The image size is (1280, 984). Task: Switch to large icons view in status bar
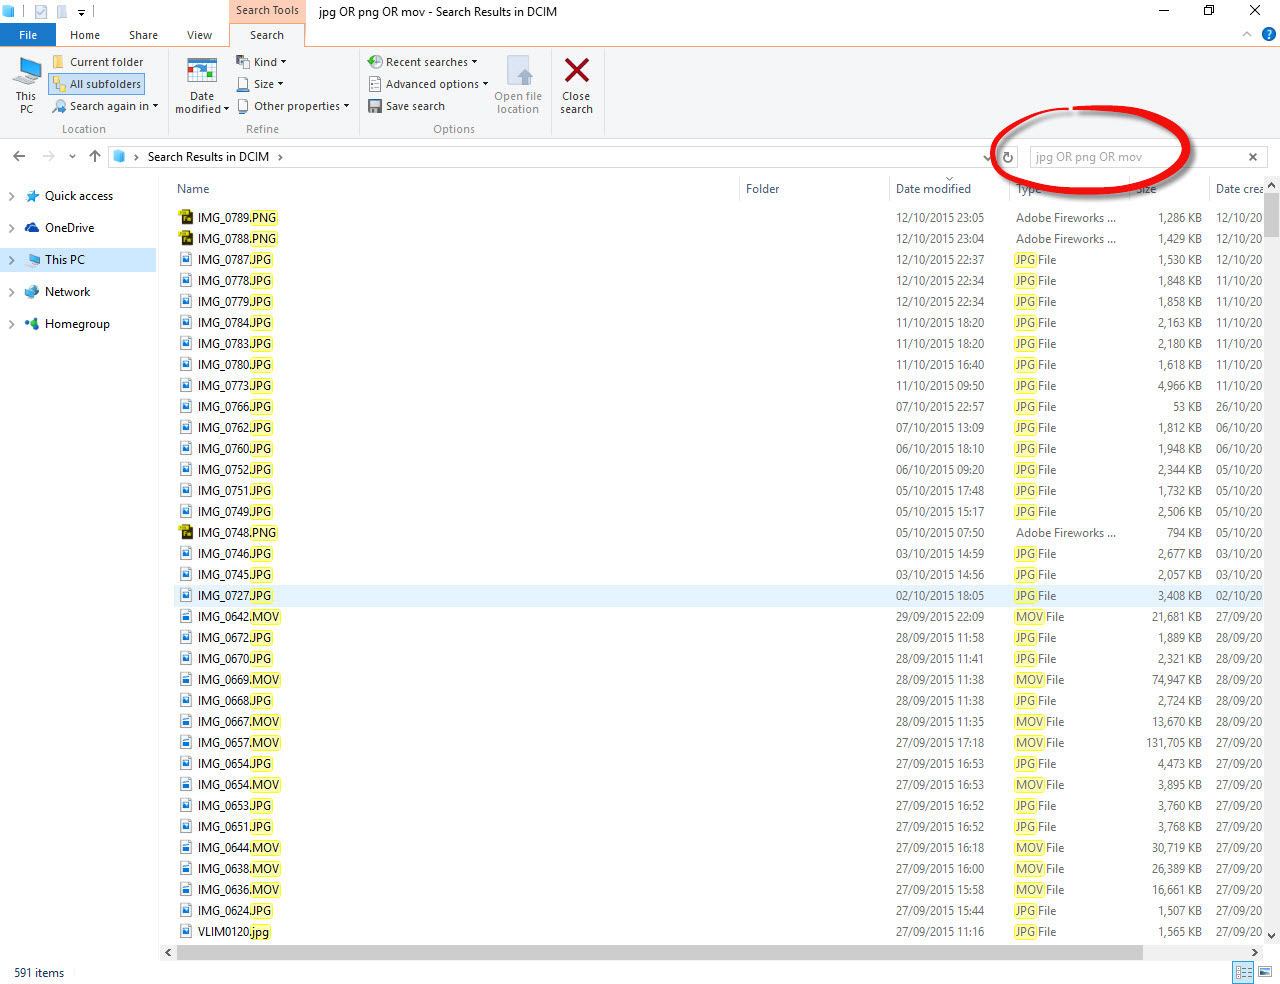[x=1265, y=972]
